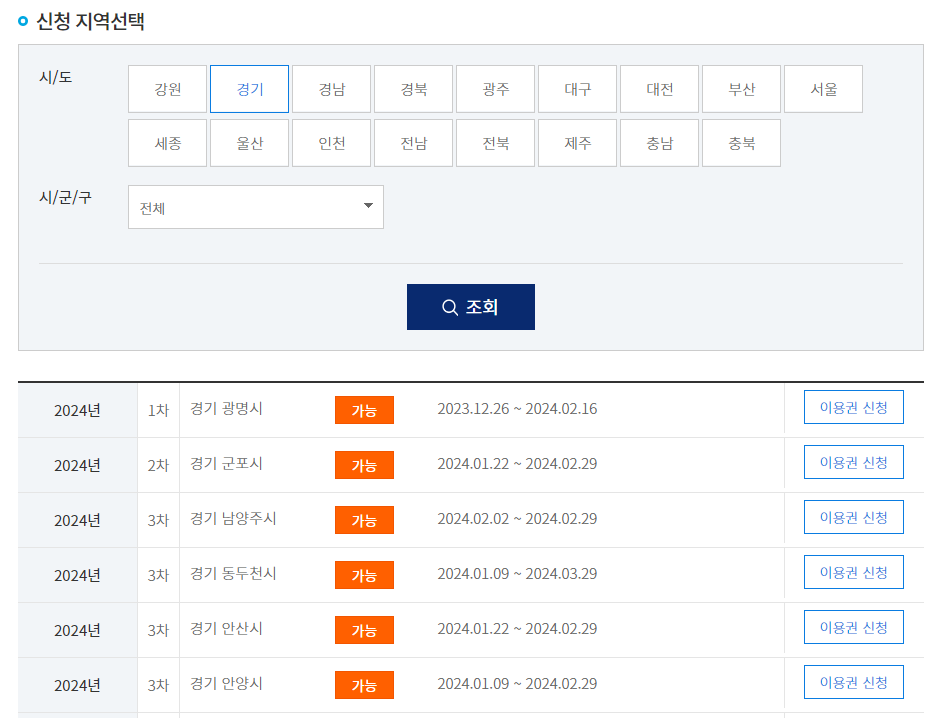This screenshot has height=718, width=929.
Task: Select the 인천 region button
Action: coord(331,143)
